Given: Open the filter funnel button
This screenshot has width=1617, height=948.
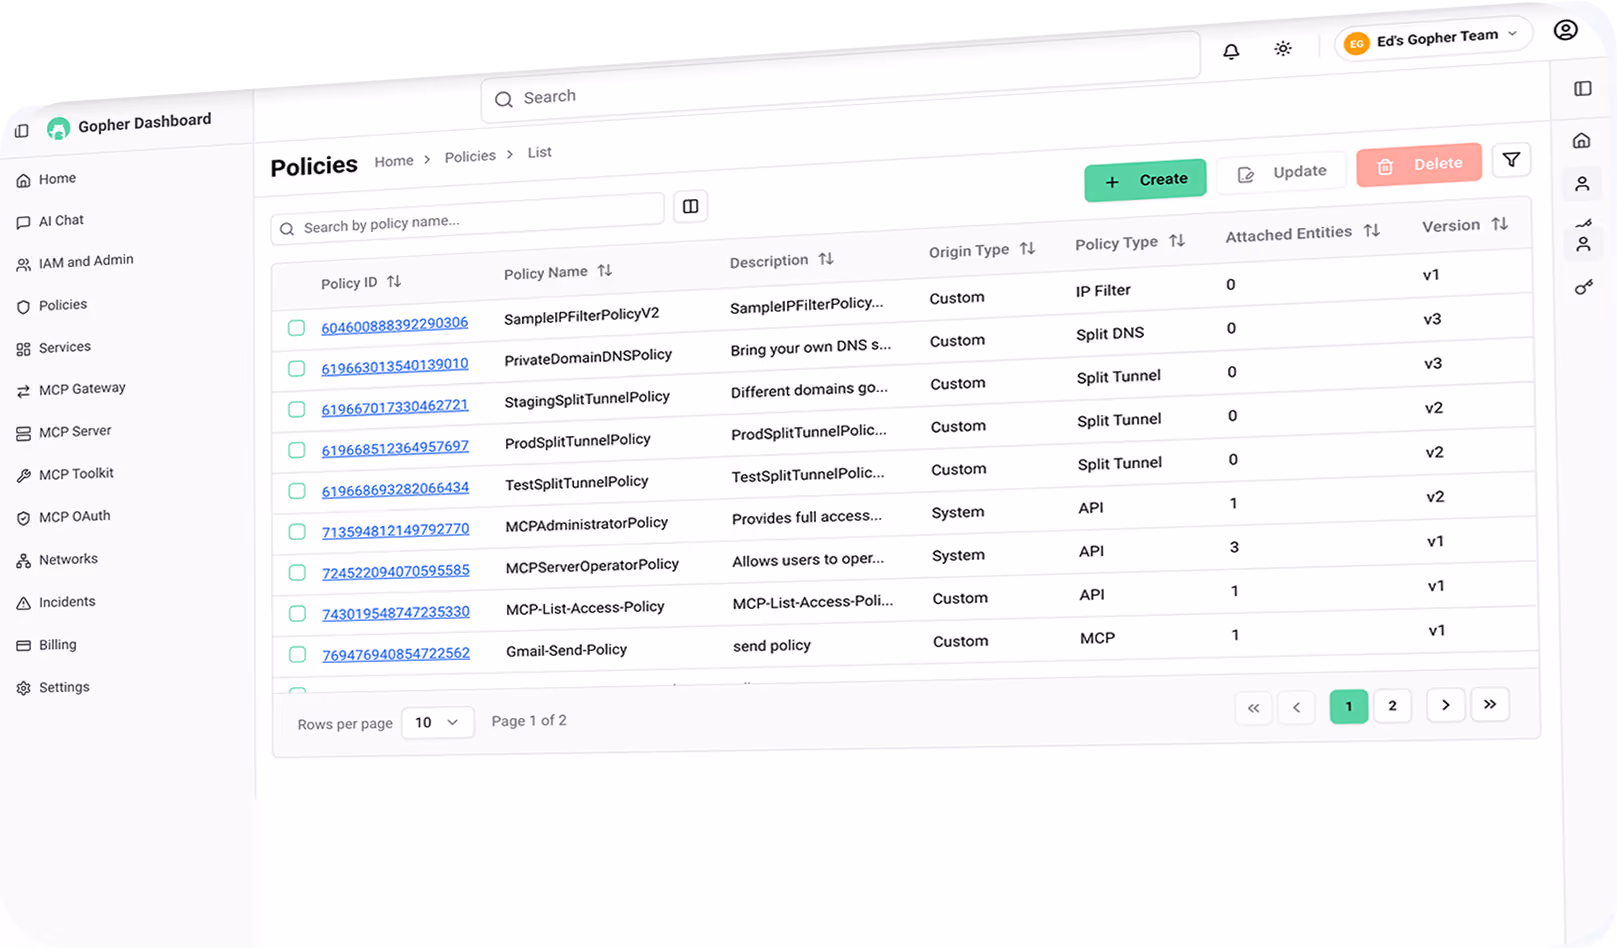Looking at the screenshot, I should 1511,160.
